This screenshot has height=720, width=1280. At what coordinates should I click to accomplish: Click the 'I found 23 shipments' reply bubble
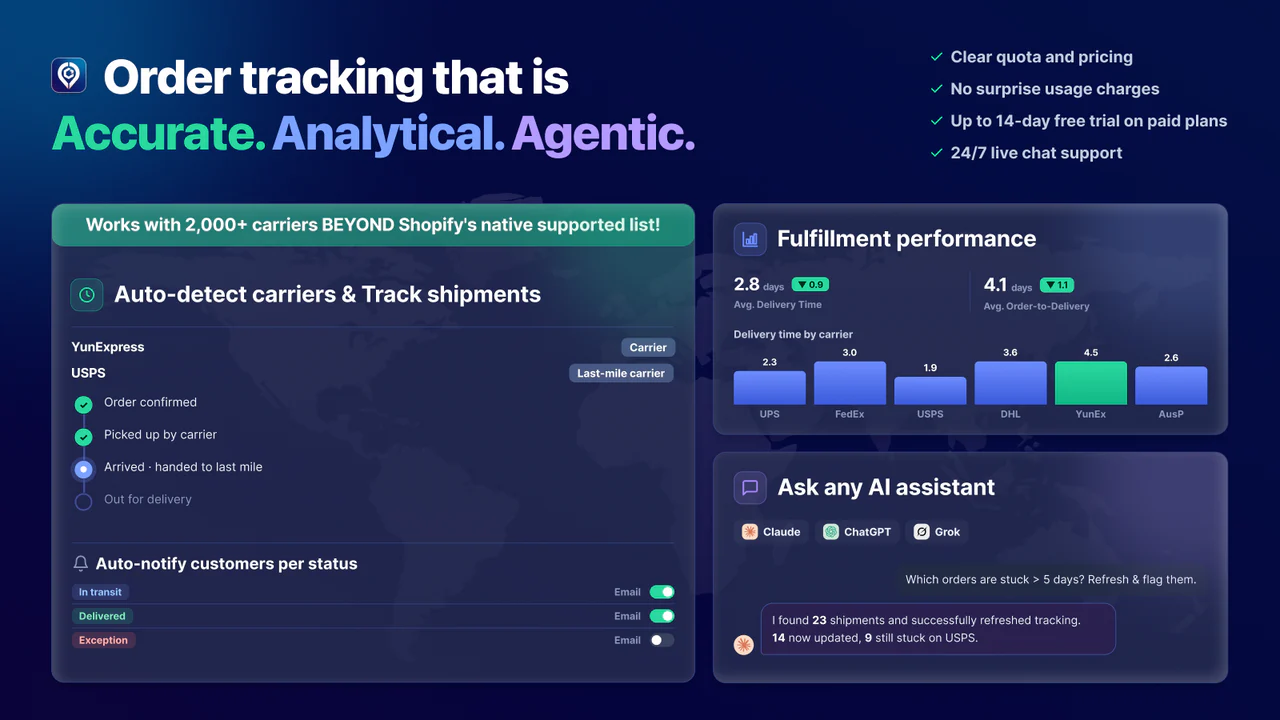click(938, 629)
